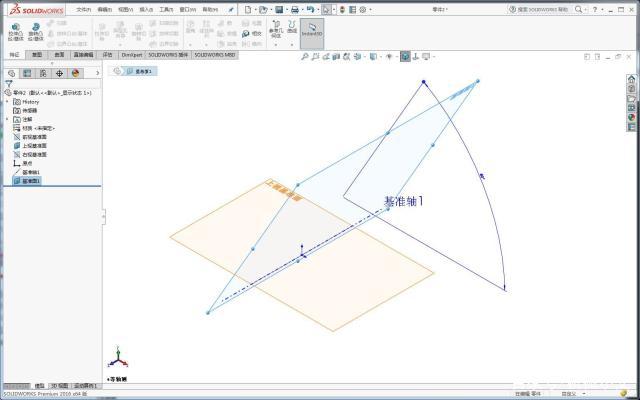The width and height of the screenshot is (640, 400).
Task: Click the Revolved Boss/Base tool icon
Action: pos(36,27)
